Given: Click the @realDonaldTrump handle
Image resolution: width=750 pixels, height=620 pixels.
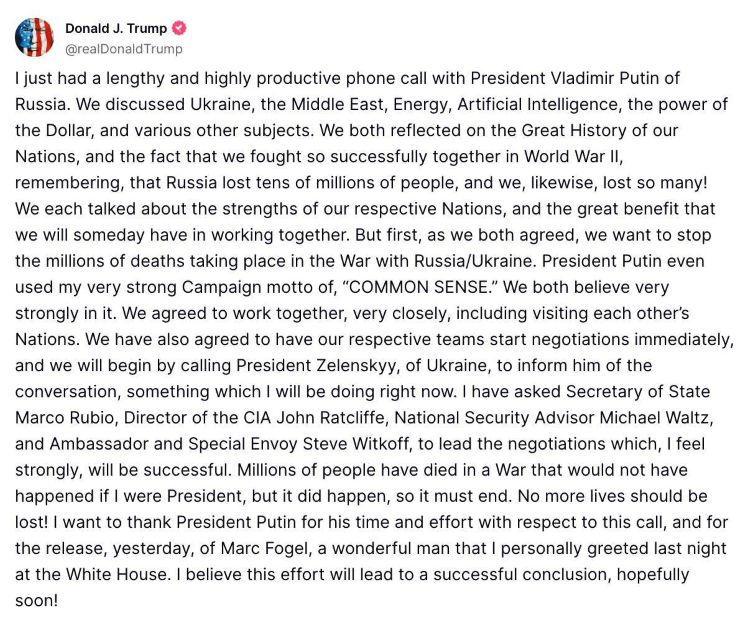Looking at the screenshot, I should (x=123, y=49).
